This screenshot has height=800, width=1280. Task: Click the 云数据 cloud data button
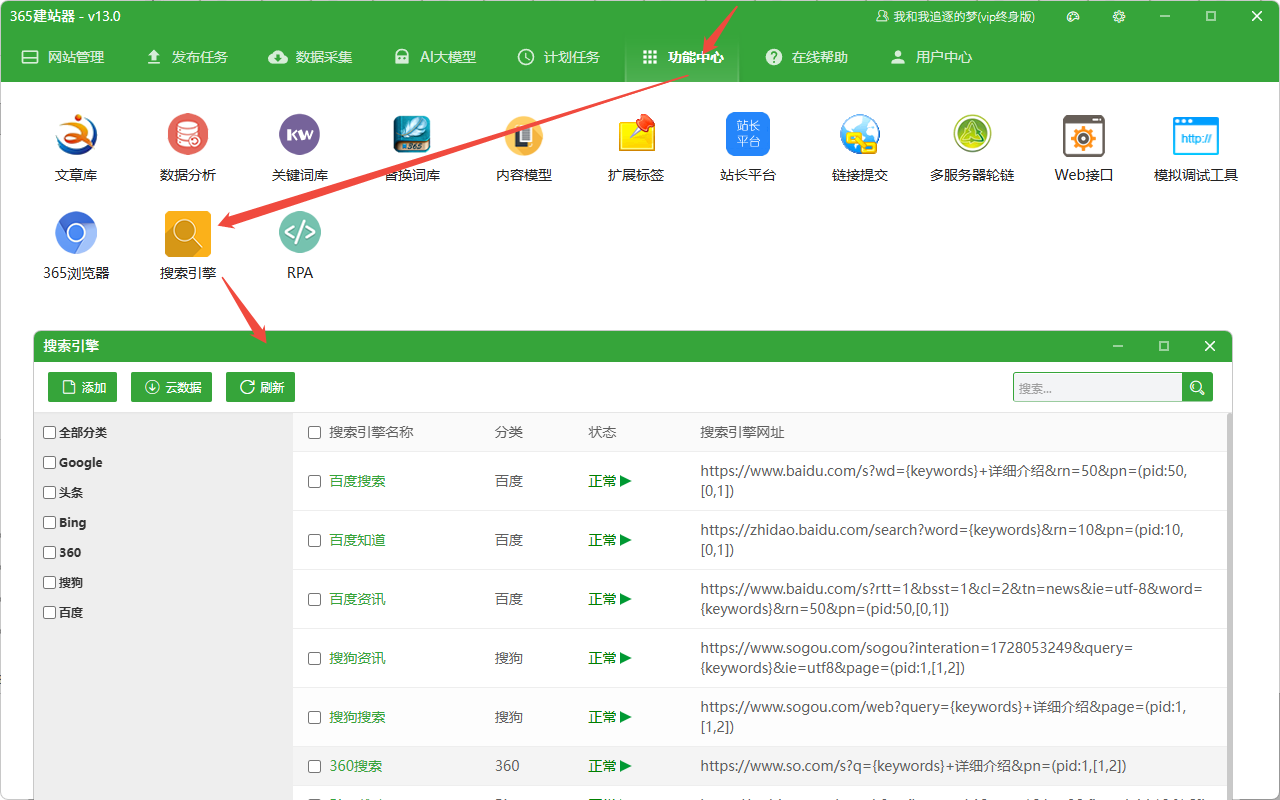pyautogui.click(x=171, y=387)
